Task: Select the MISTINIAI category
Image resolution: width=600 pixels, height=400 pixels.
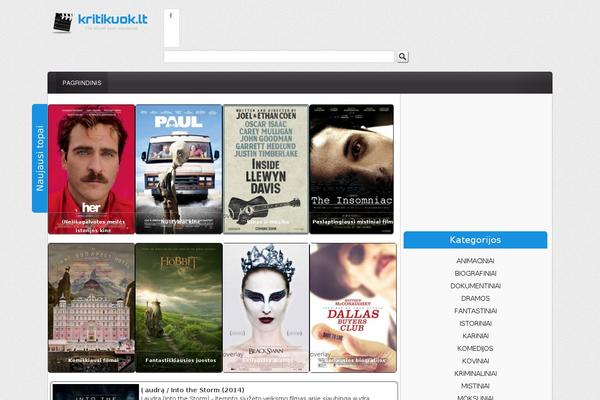Action: pos(475,386)
